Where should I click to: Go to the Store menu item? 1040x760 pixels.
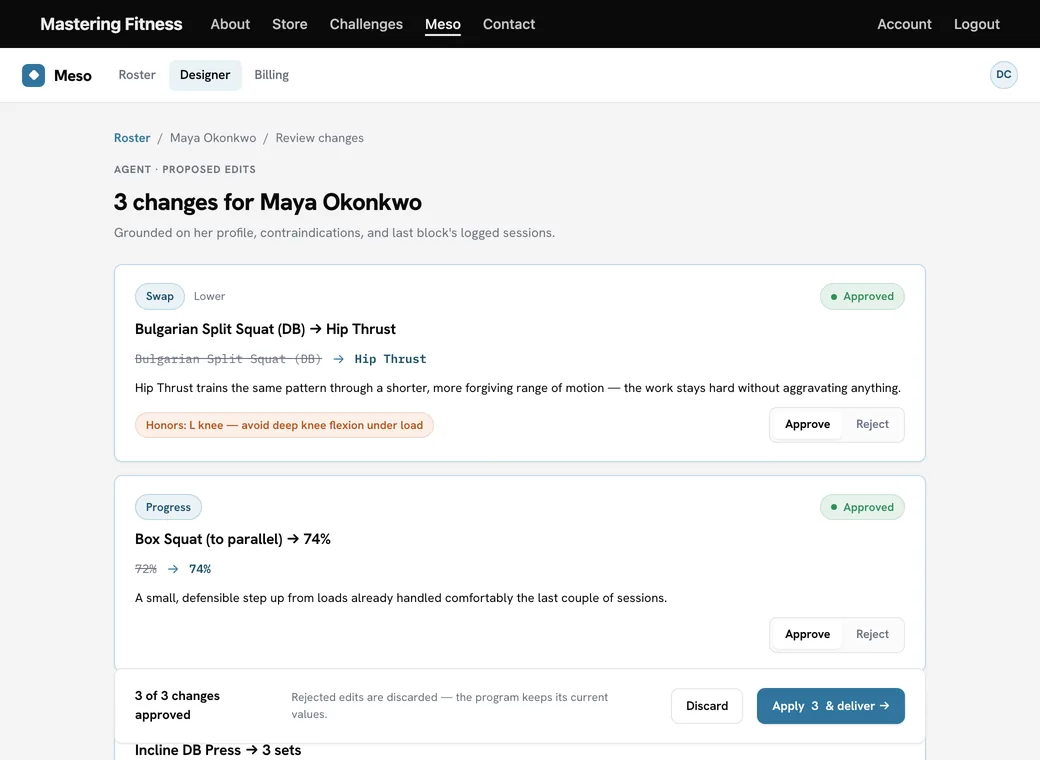click(290, 24)
